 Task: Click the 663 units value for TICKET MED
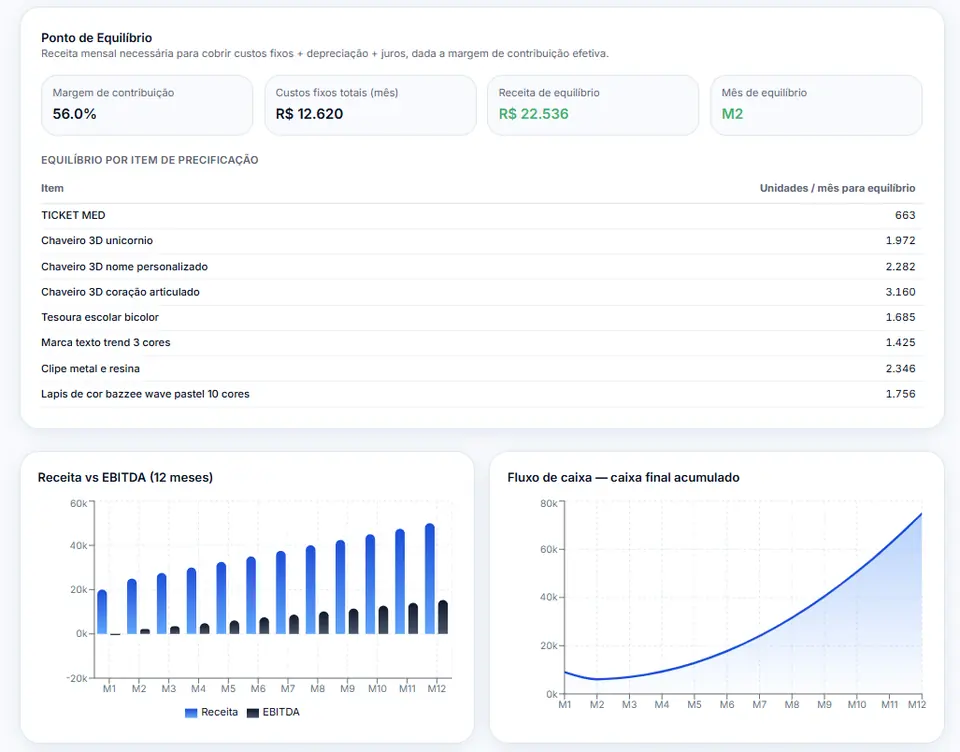[905, 215]
